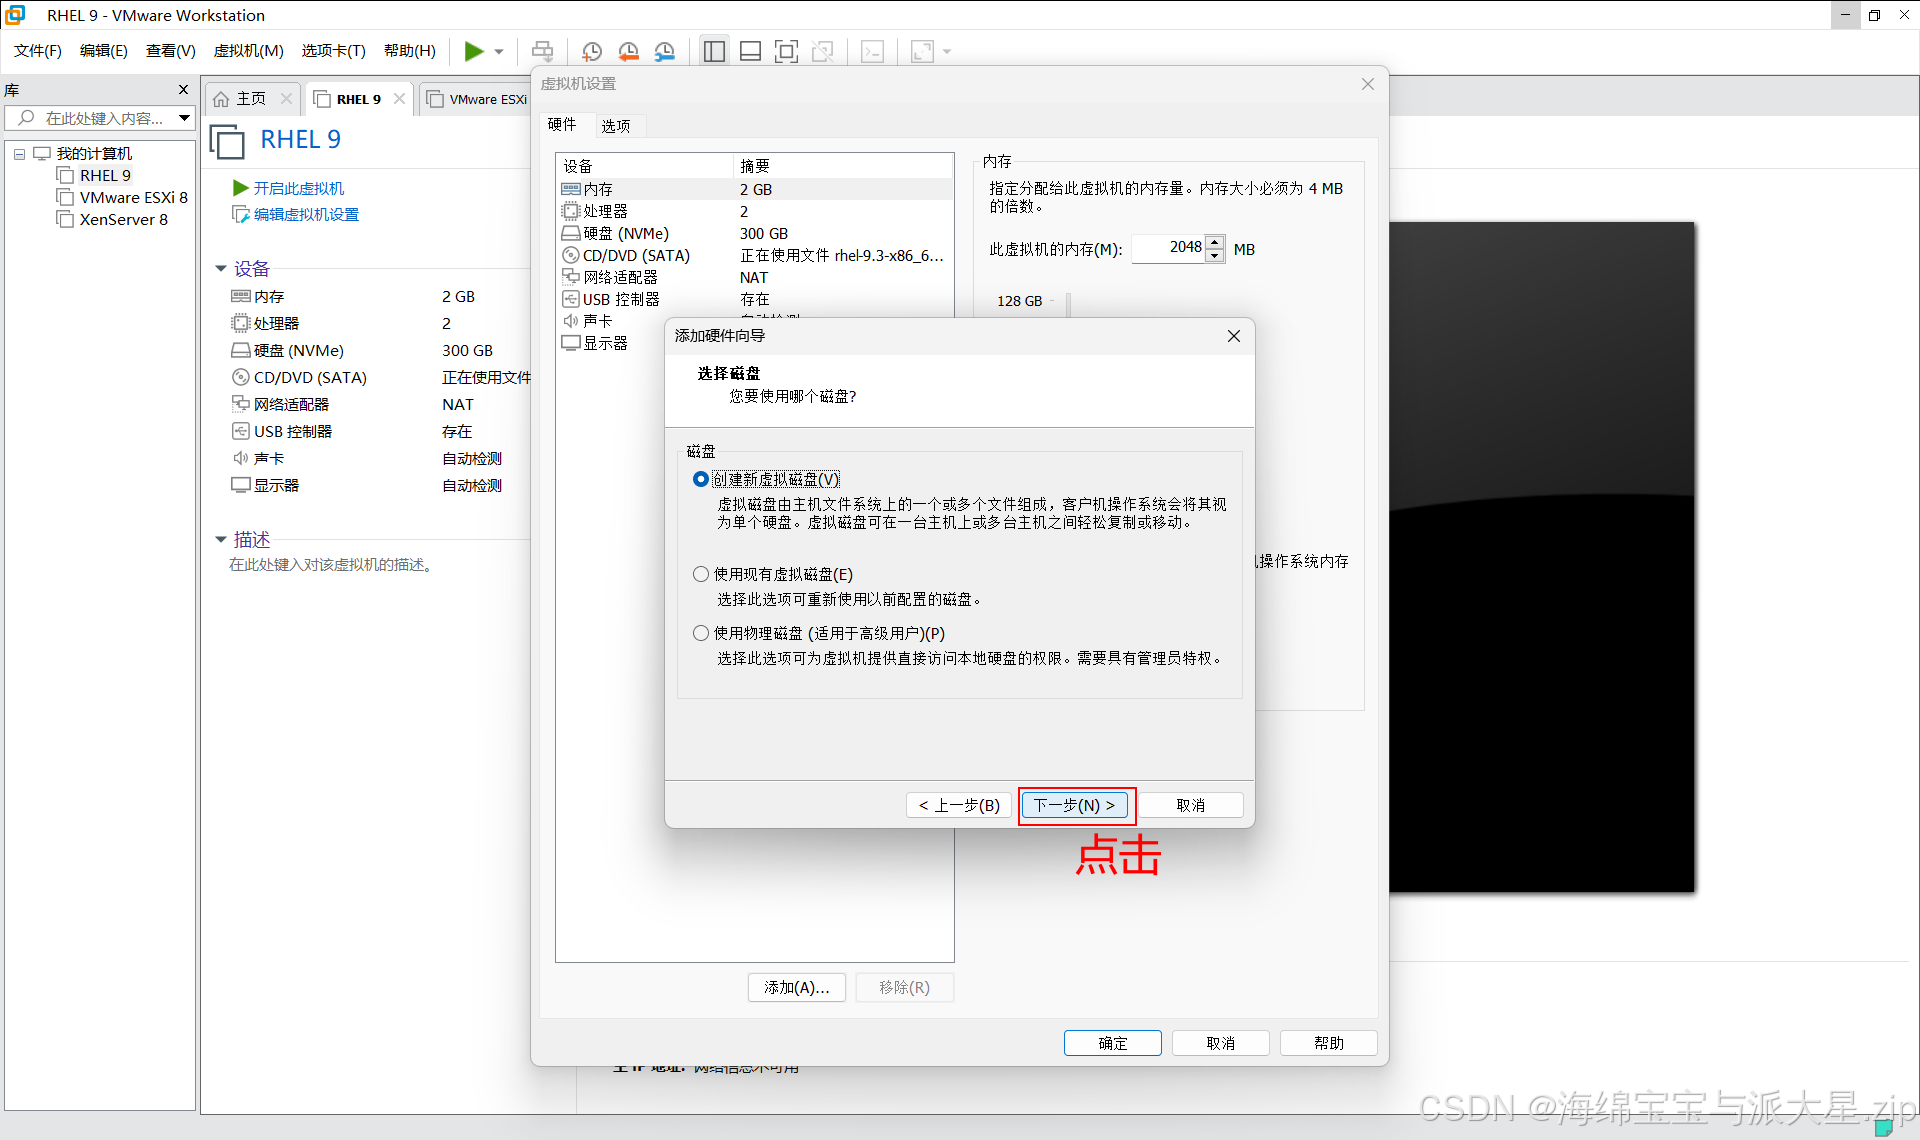Close the library panel with its X
Screen dimensions: 1920x1140
(183, 90)
